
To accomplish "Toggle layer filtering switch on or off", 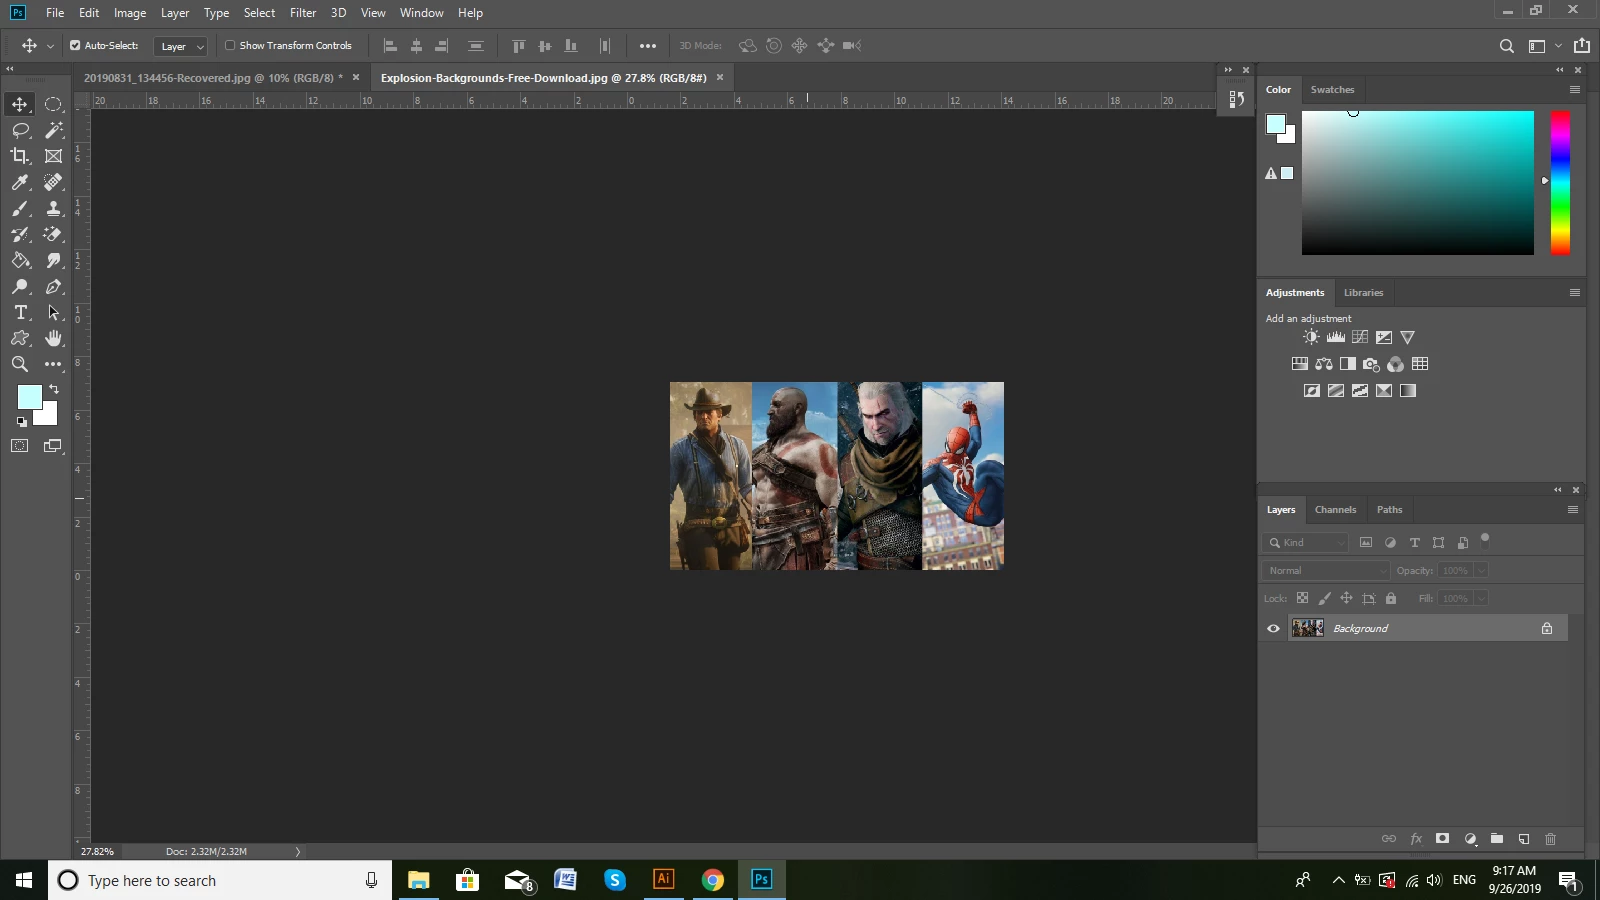I will [x=1485, y=539].
